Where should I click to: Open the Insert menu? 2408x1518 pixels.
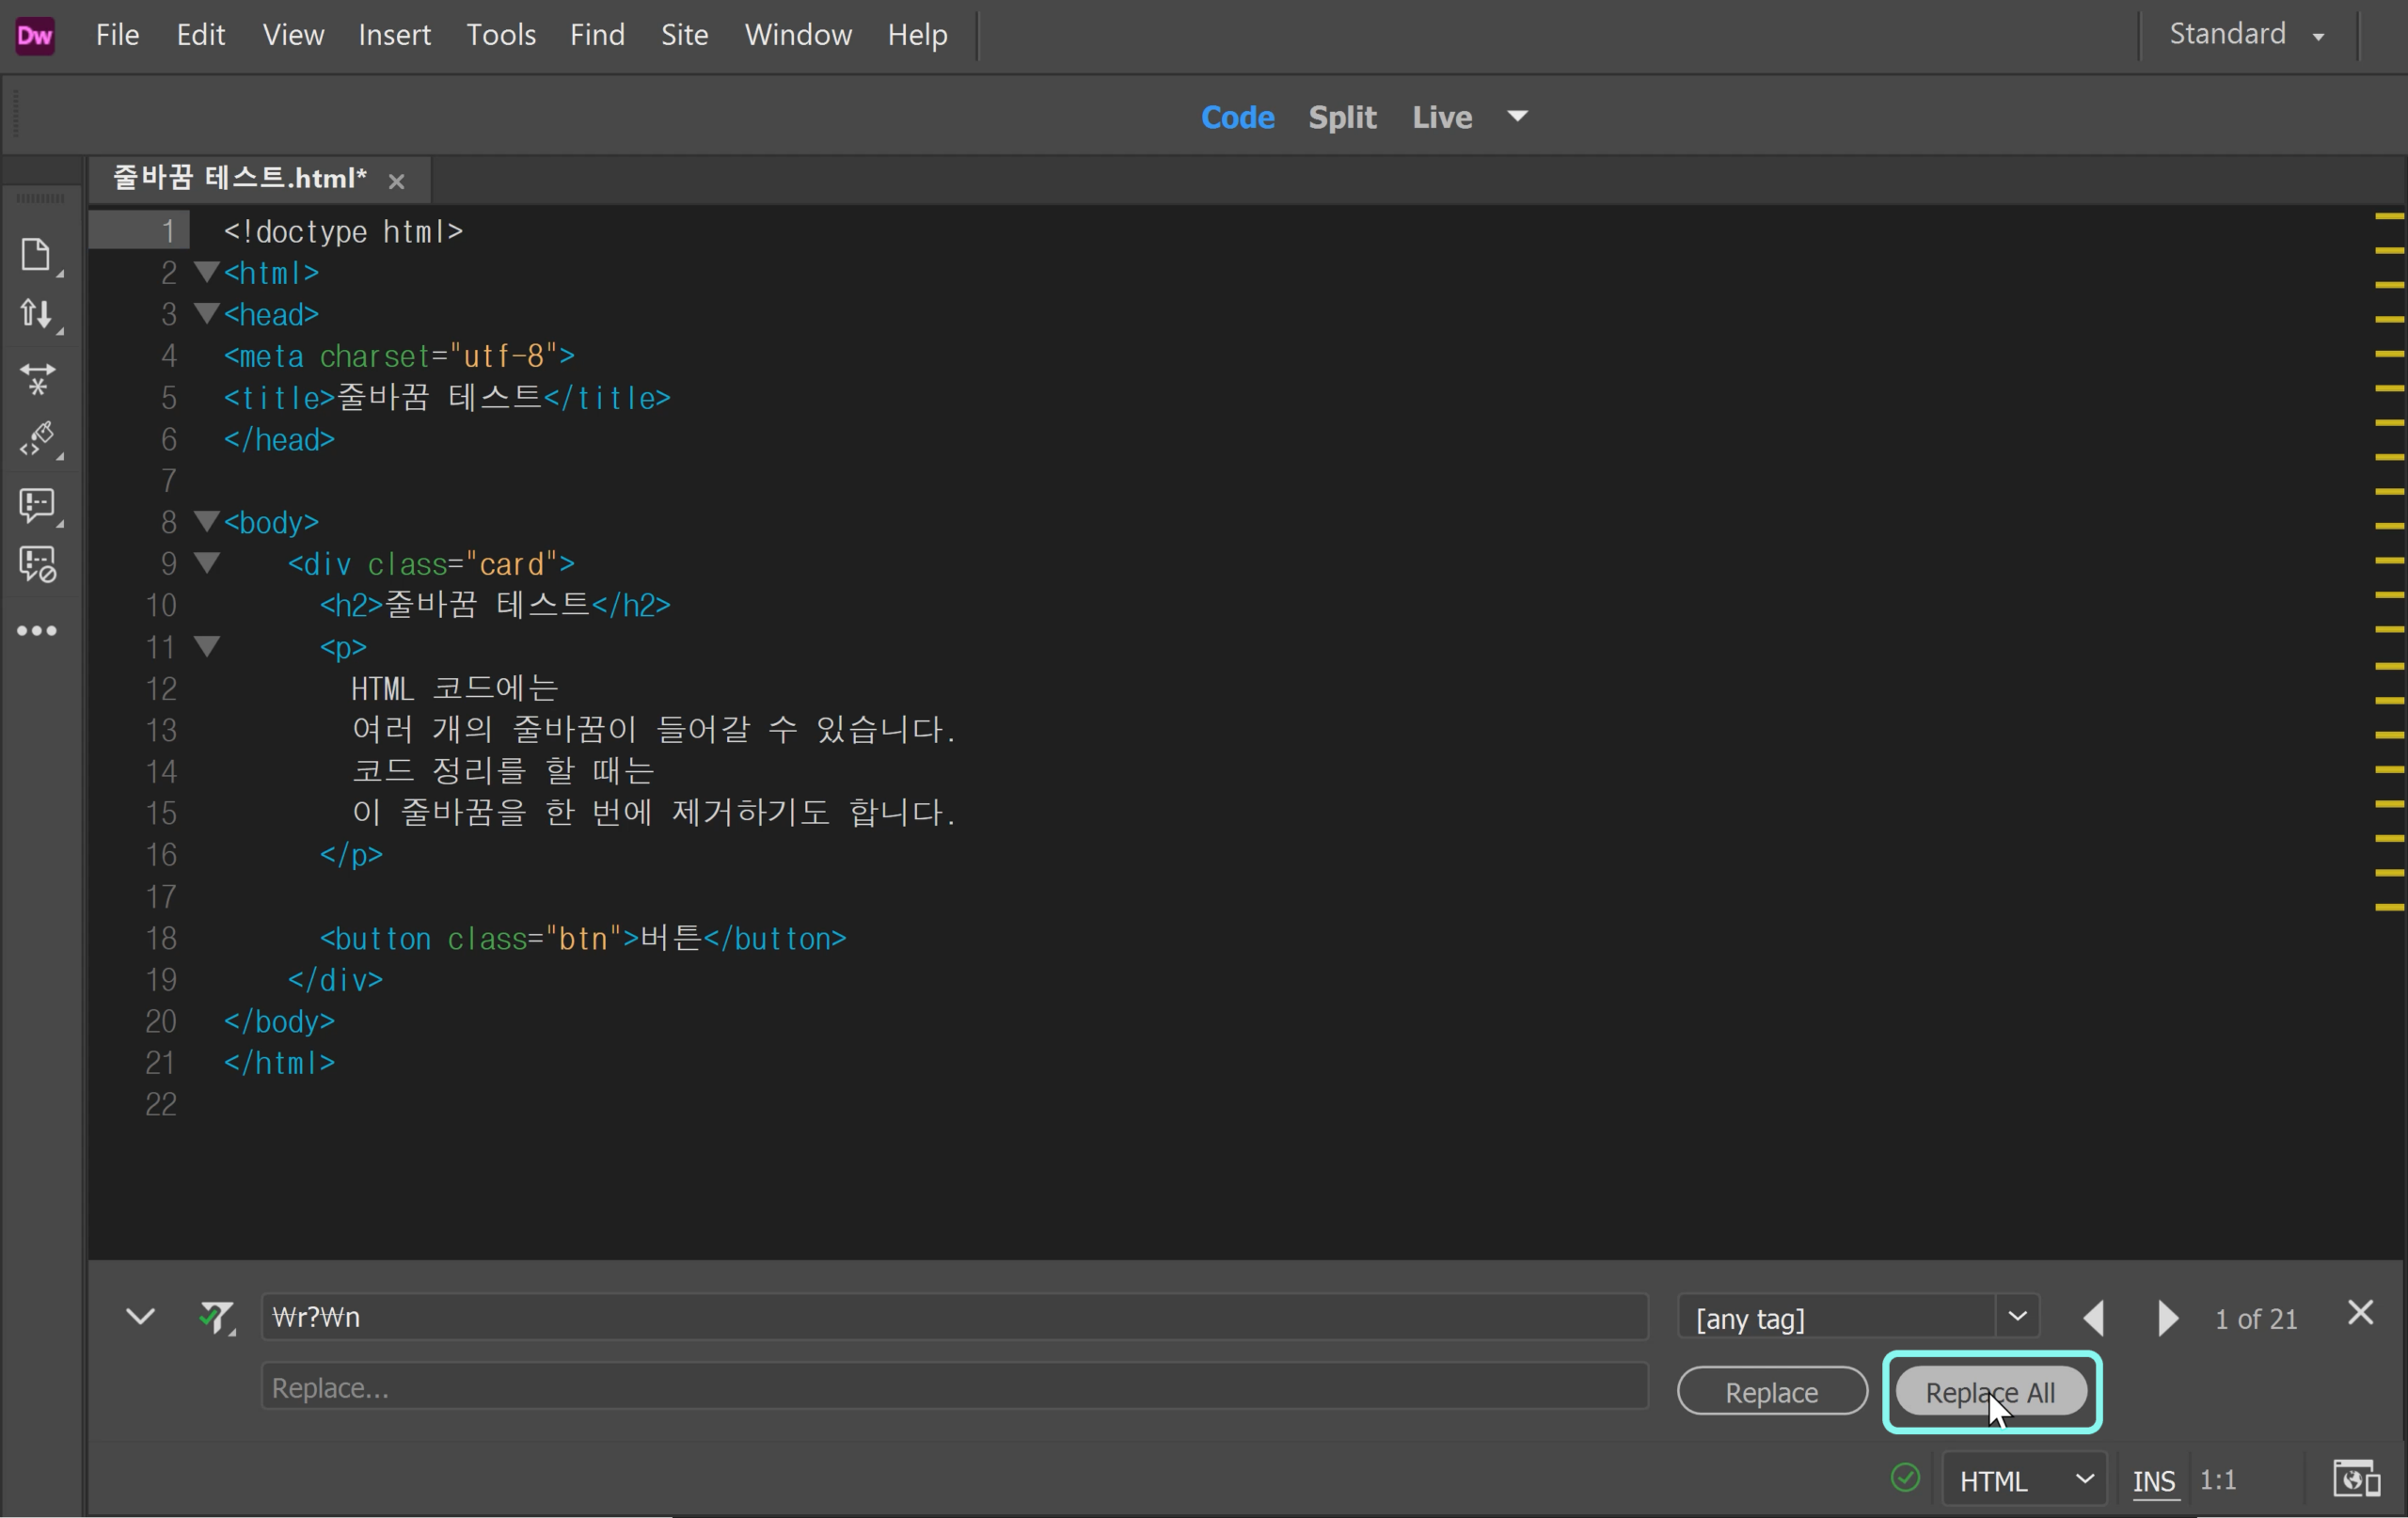[393, 34]
